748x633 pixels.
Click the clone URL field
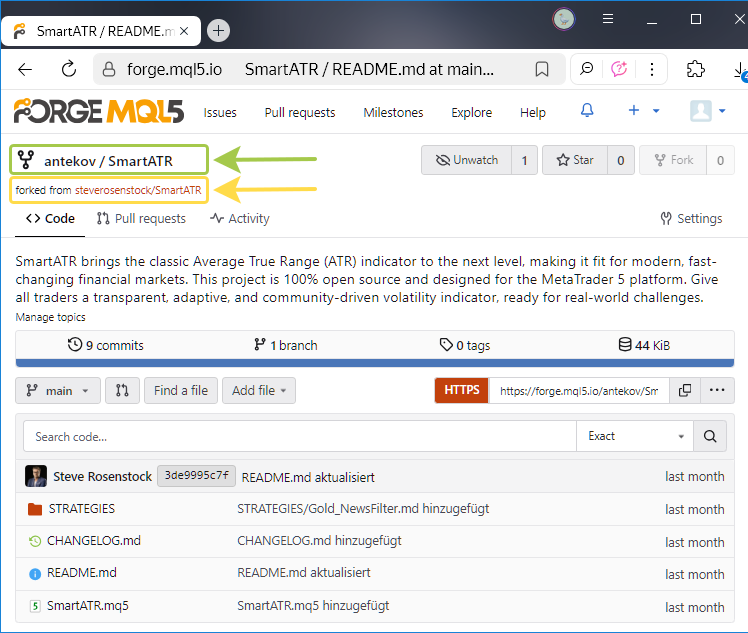[579, 391]
